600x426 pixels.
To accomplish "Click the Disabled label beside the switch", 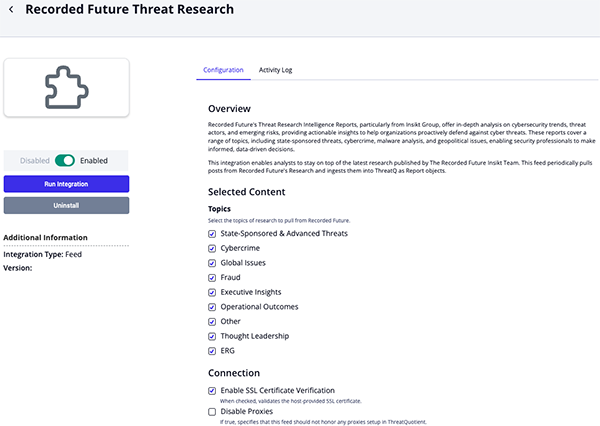I will click(33, 160).
